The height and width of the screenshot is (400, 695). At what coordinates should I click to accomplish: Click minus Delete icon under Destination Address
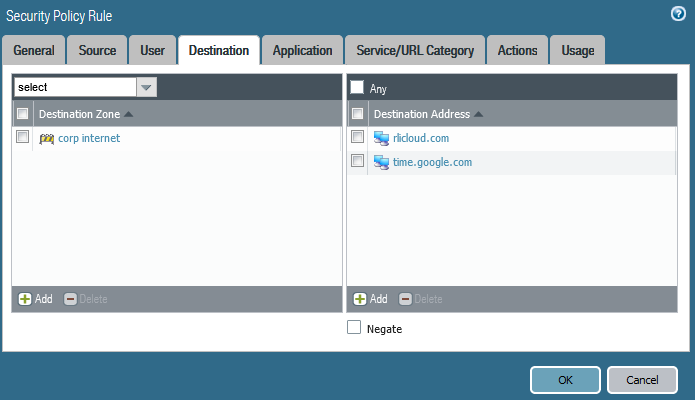(x=405, y=299)
